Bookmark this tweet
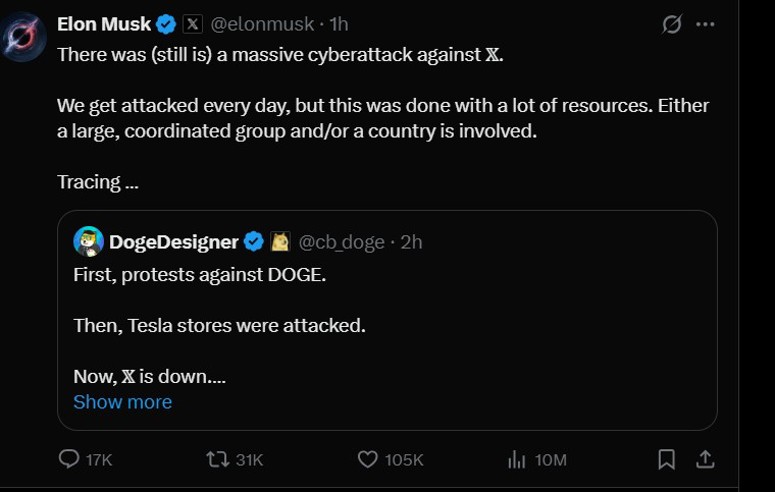775x492 pixels. pos(666,459)
